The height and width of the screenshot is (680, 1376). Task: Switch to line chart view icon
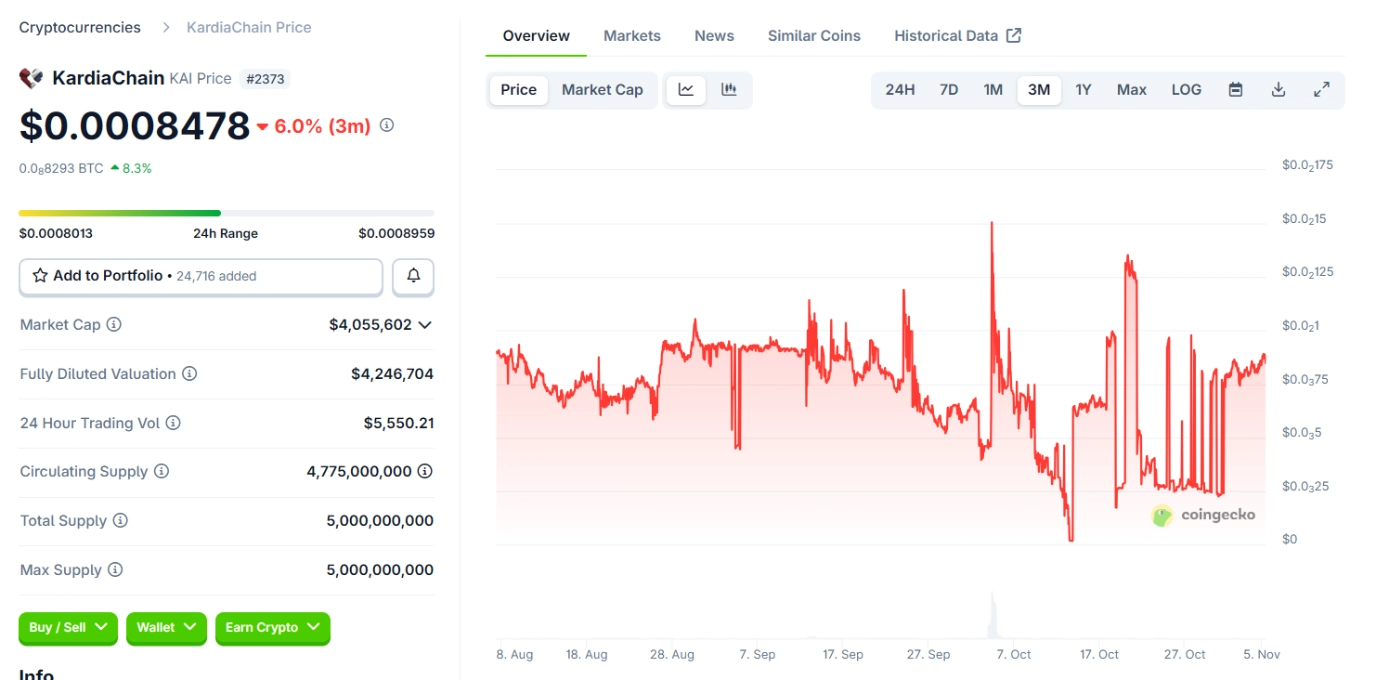686,90
